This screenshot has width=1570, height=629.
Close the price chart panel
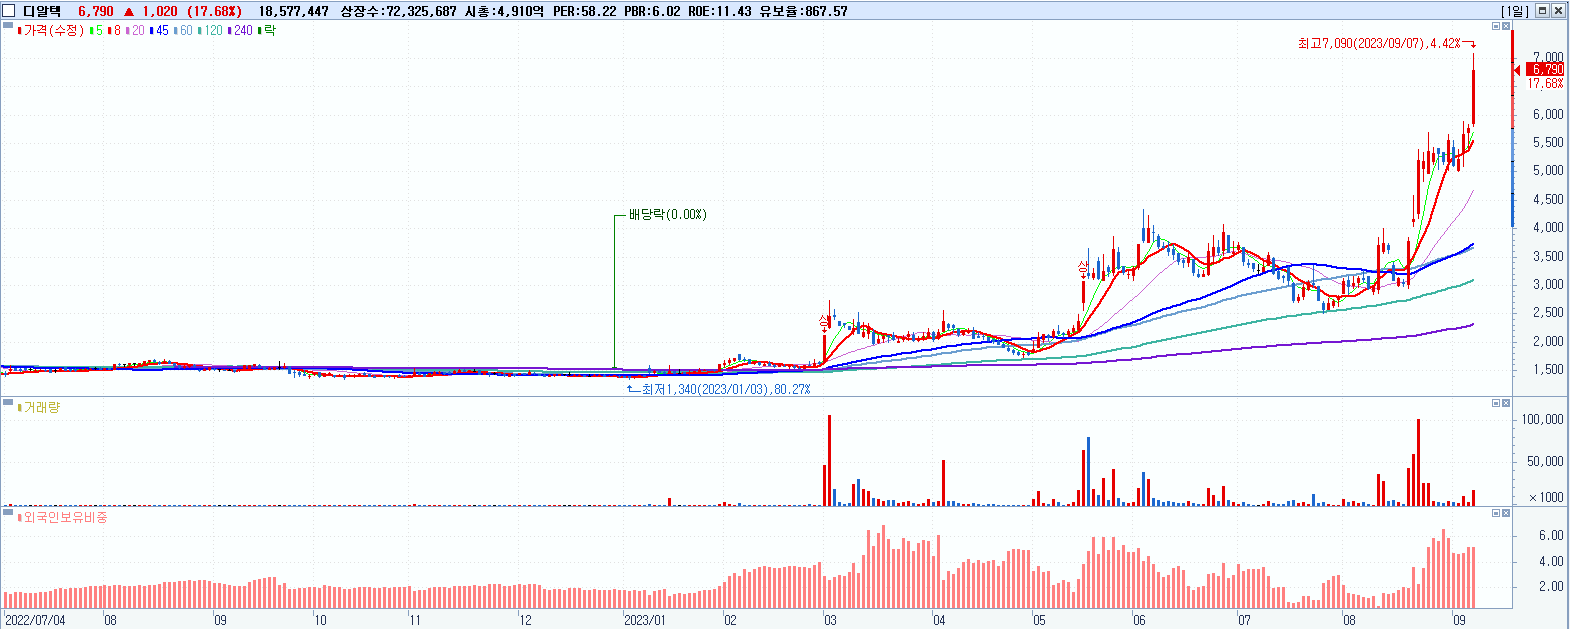pyautogui.click(x=1506, y=27)
